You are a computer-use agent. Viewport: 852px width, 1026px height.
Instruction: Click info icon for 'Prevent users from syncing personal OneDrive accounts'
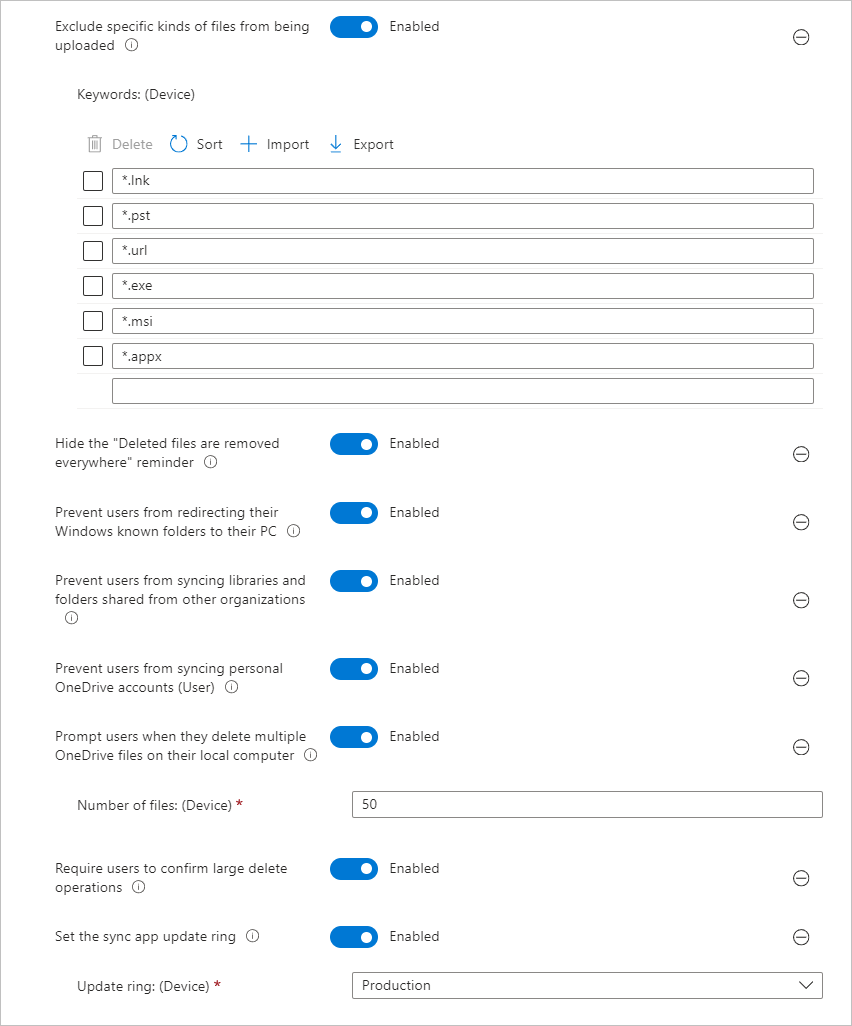[x=232, y=687]
